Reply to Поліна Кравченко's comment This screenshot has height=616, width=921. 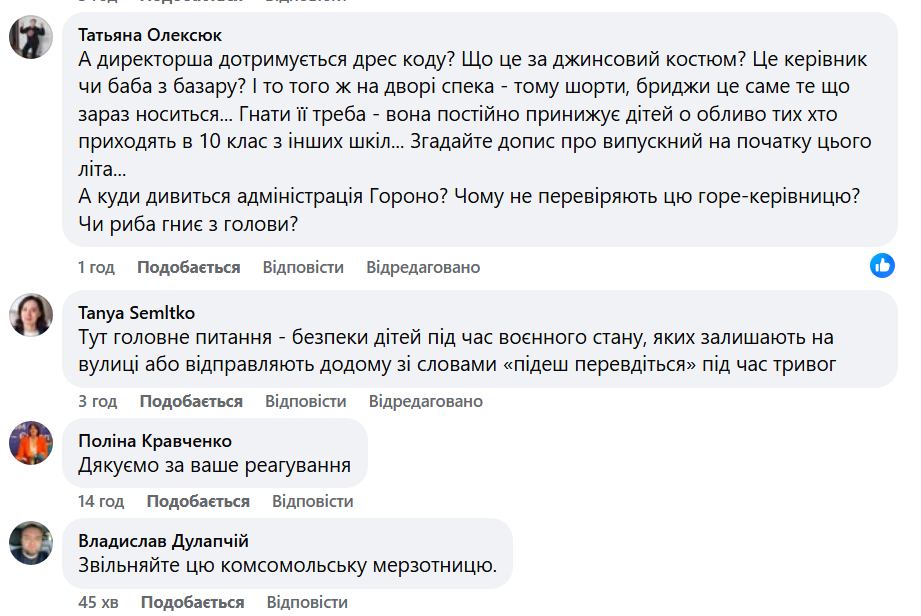coord(312,501)
